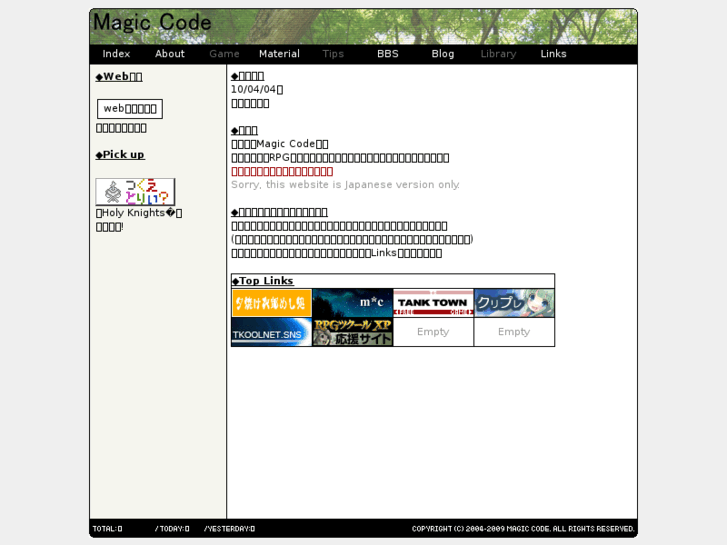Viewport: 727px width, 545px height.
Task: Open the BBS page
Action: (x=388, y=54)
